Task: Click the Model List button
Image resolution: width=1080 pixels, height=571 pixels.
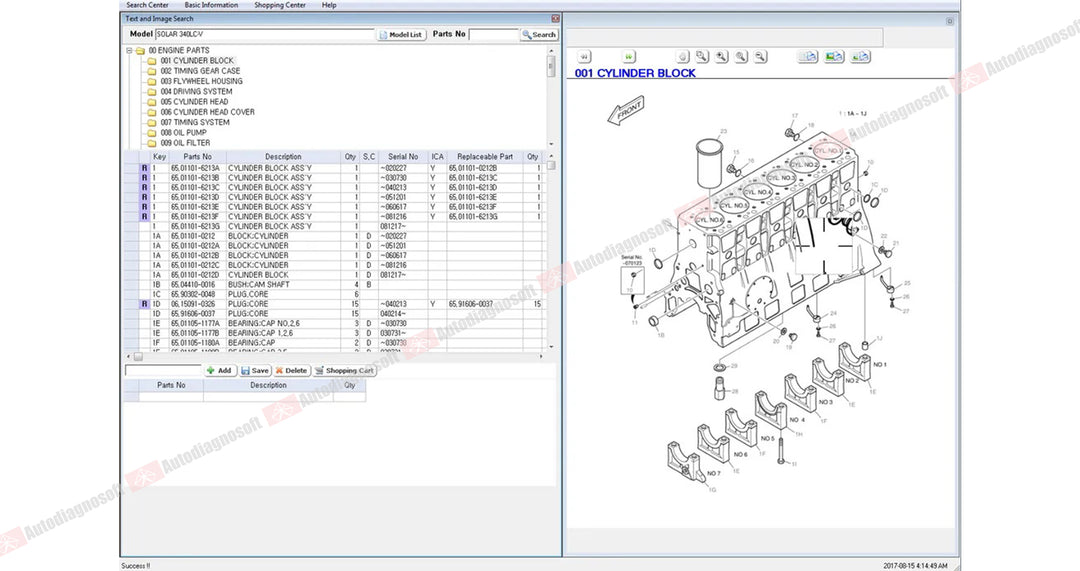Action: (x=401, y=34)
